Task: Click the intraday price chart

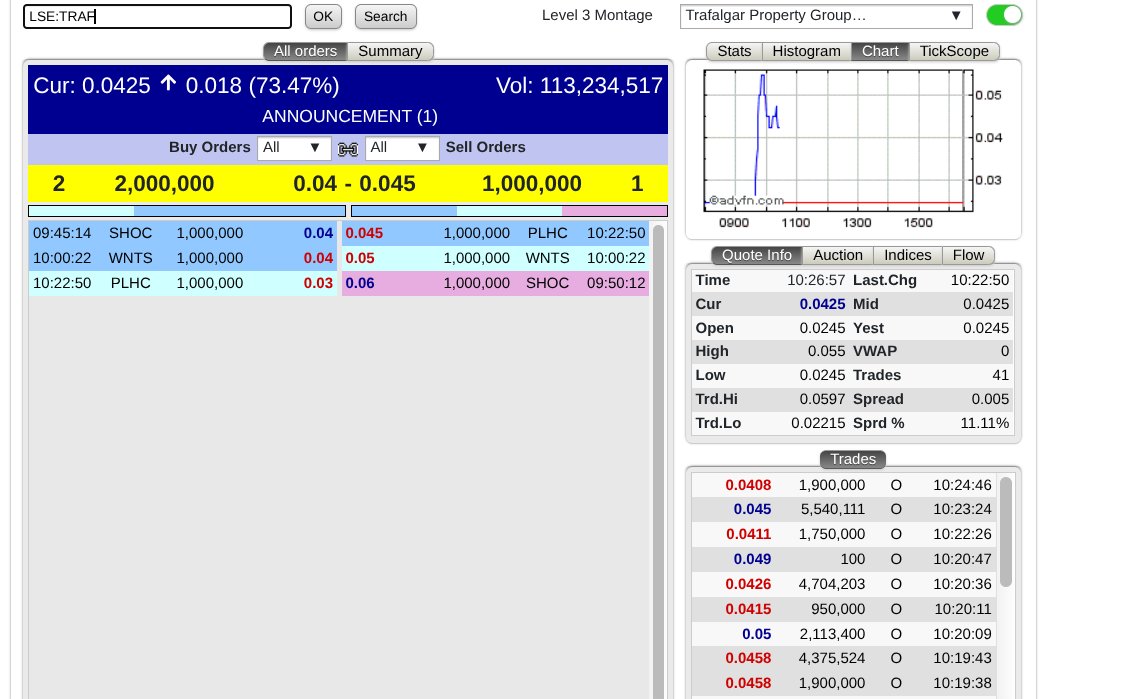Action: 838,141
